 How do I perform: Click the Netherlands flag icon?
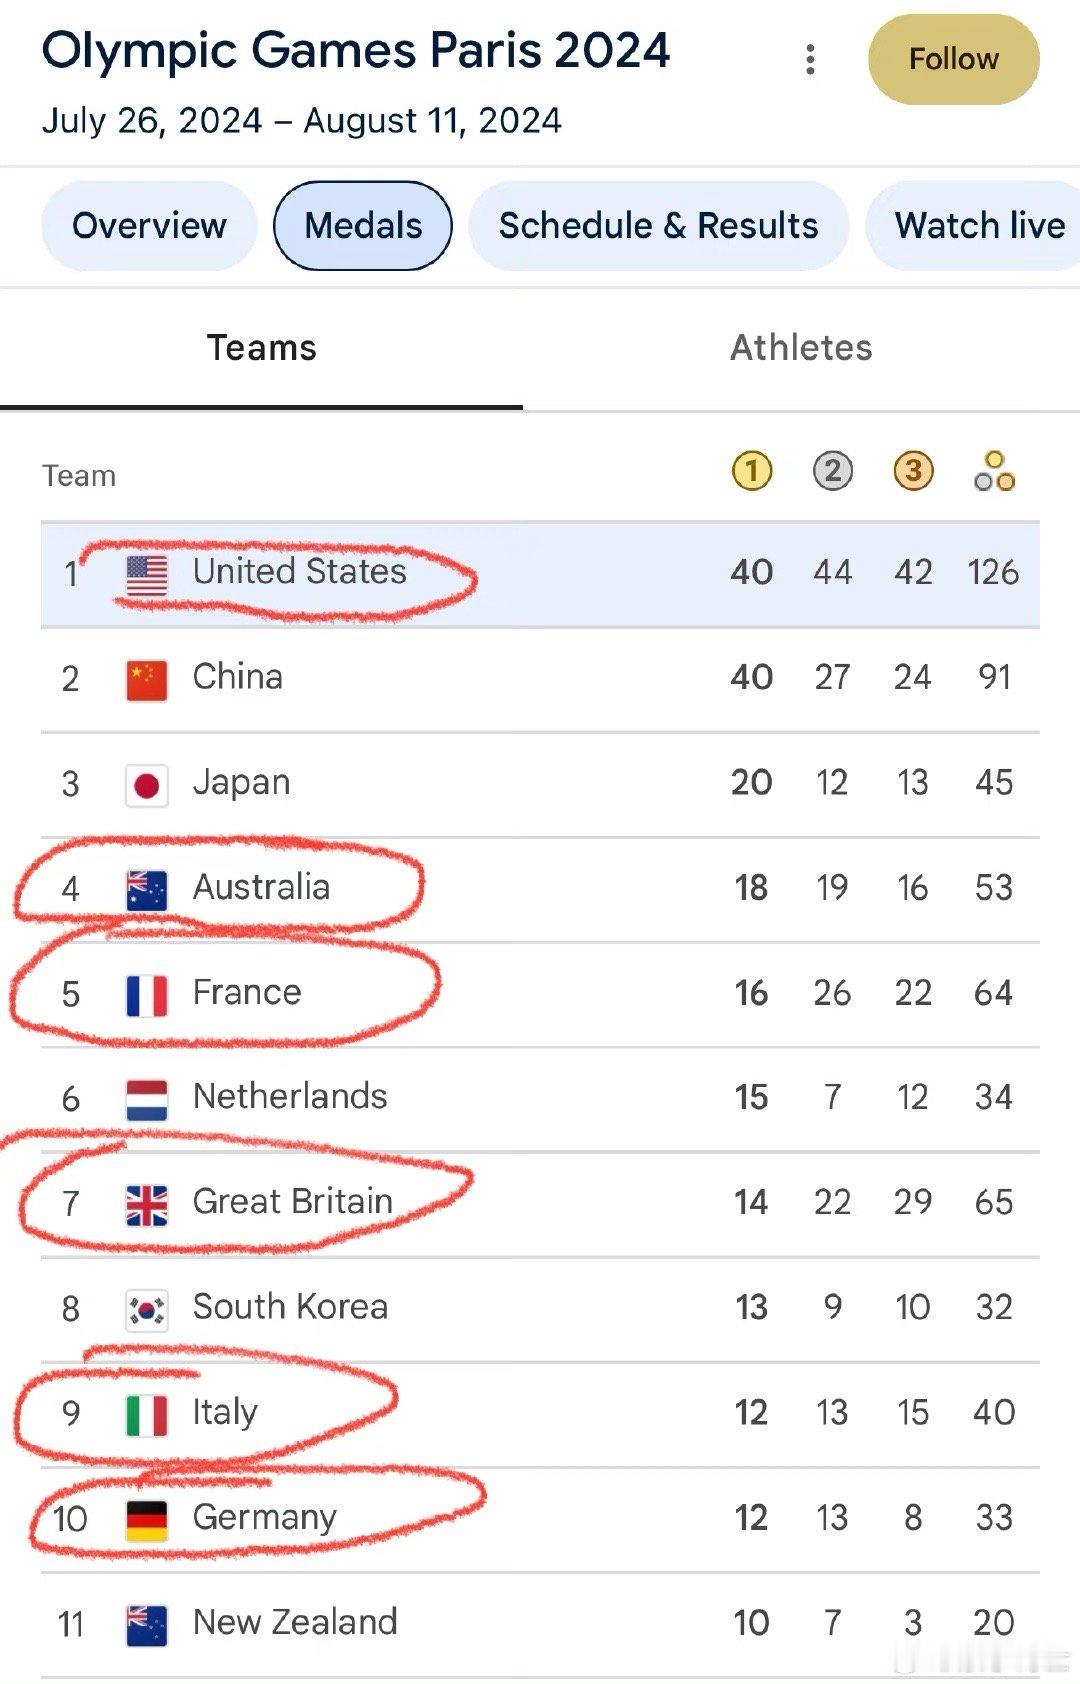pyautogui.click(x=147, y=1100)
